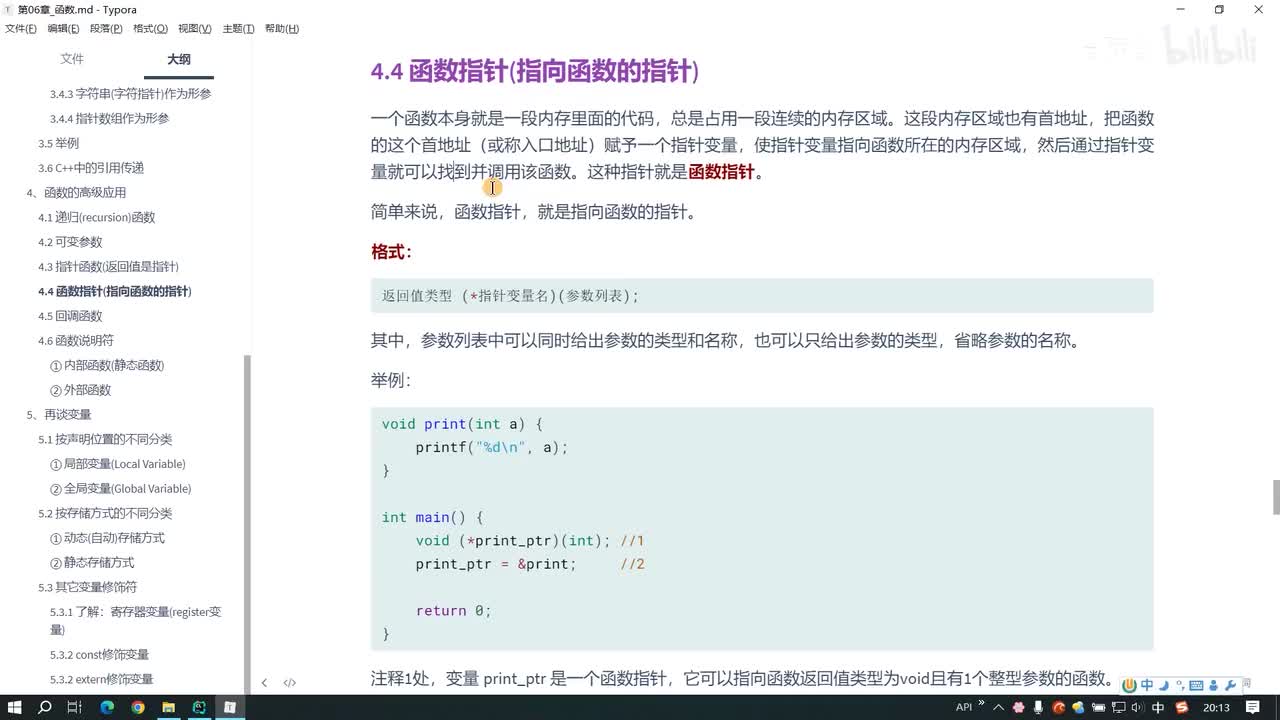
Task: Click the 4.4 函数指针 main heading
Action: point(535,71)
